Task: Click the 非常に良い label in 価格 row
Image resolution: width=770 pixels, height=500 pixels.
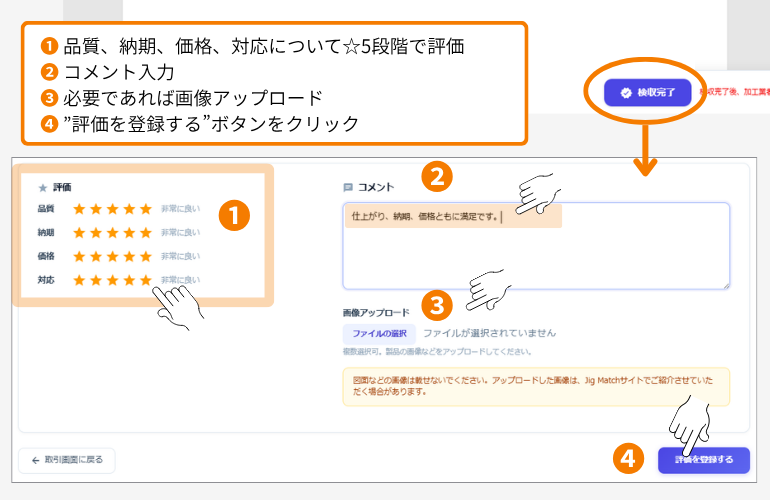Action: [180, 256]
